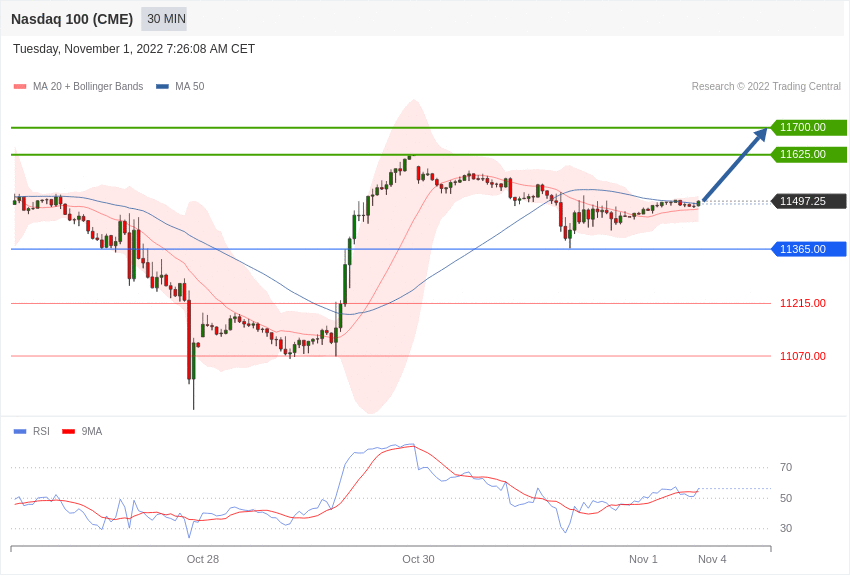Click the 30 MIN timeframe badge
This screenshot has width=850, height=576.
[166, 19]
